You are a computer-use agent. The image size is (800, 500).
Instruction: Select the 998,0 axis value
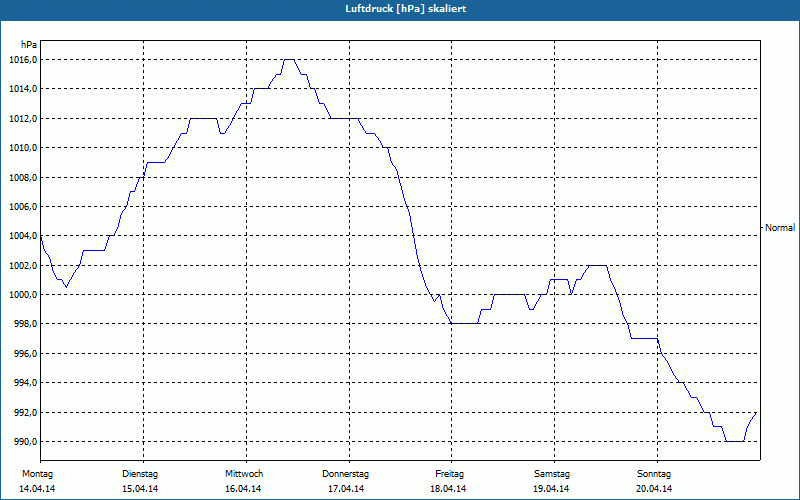pyautogui.click(x=25, y=324)
